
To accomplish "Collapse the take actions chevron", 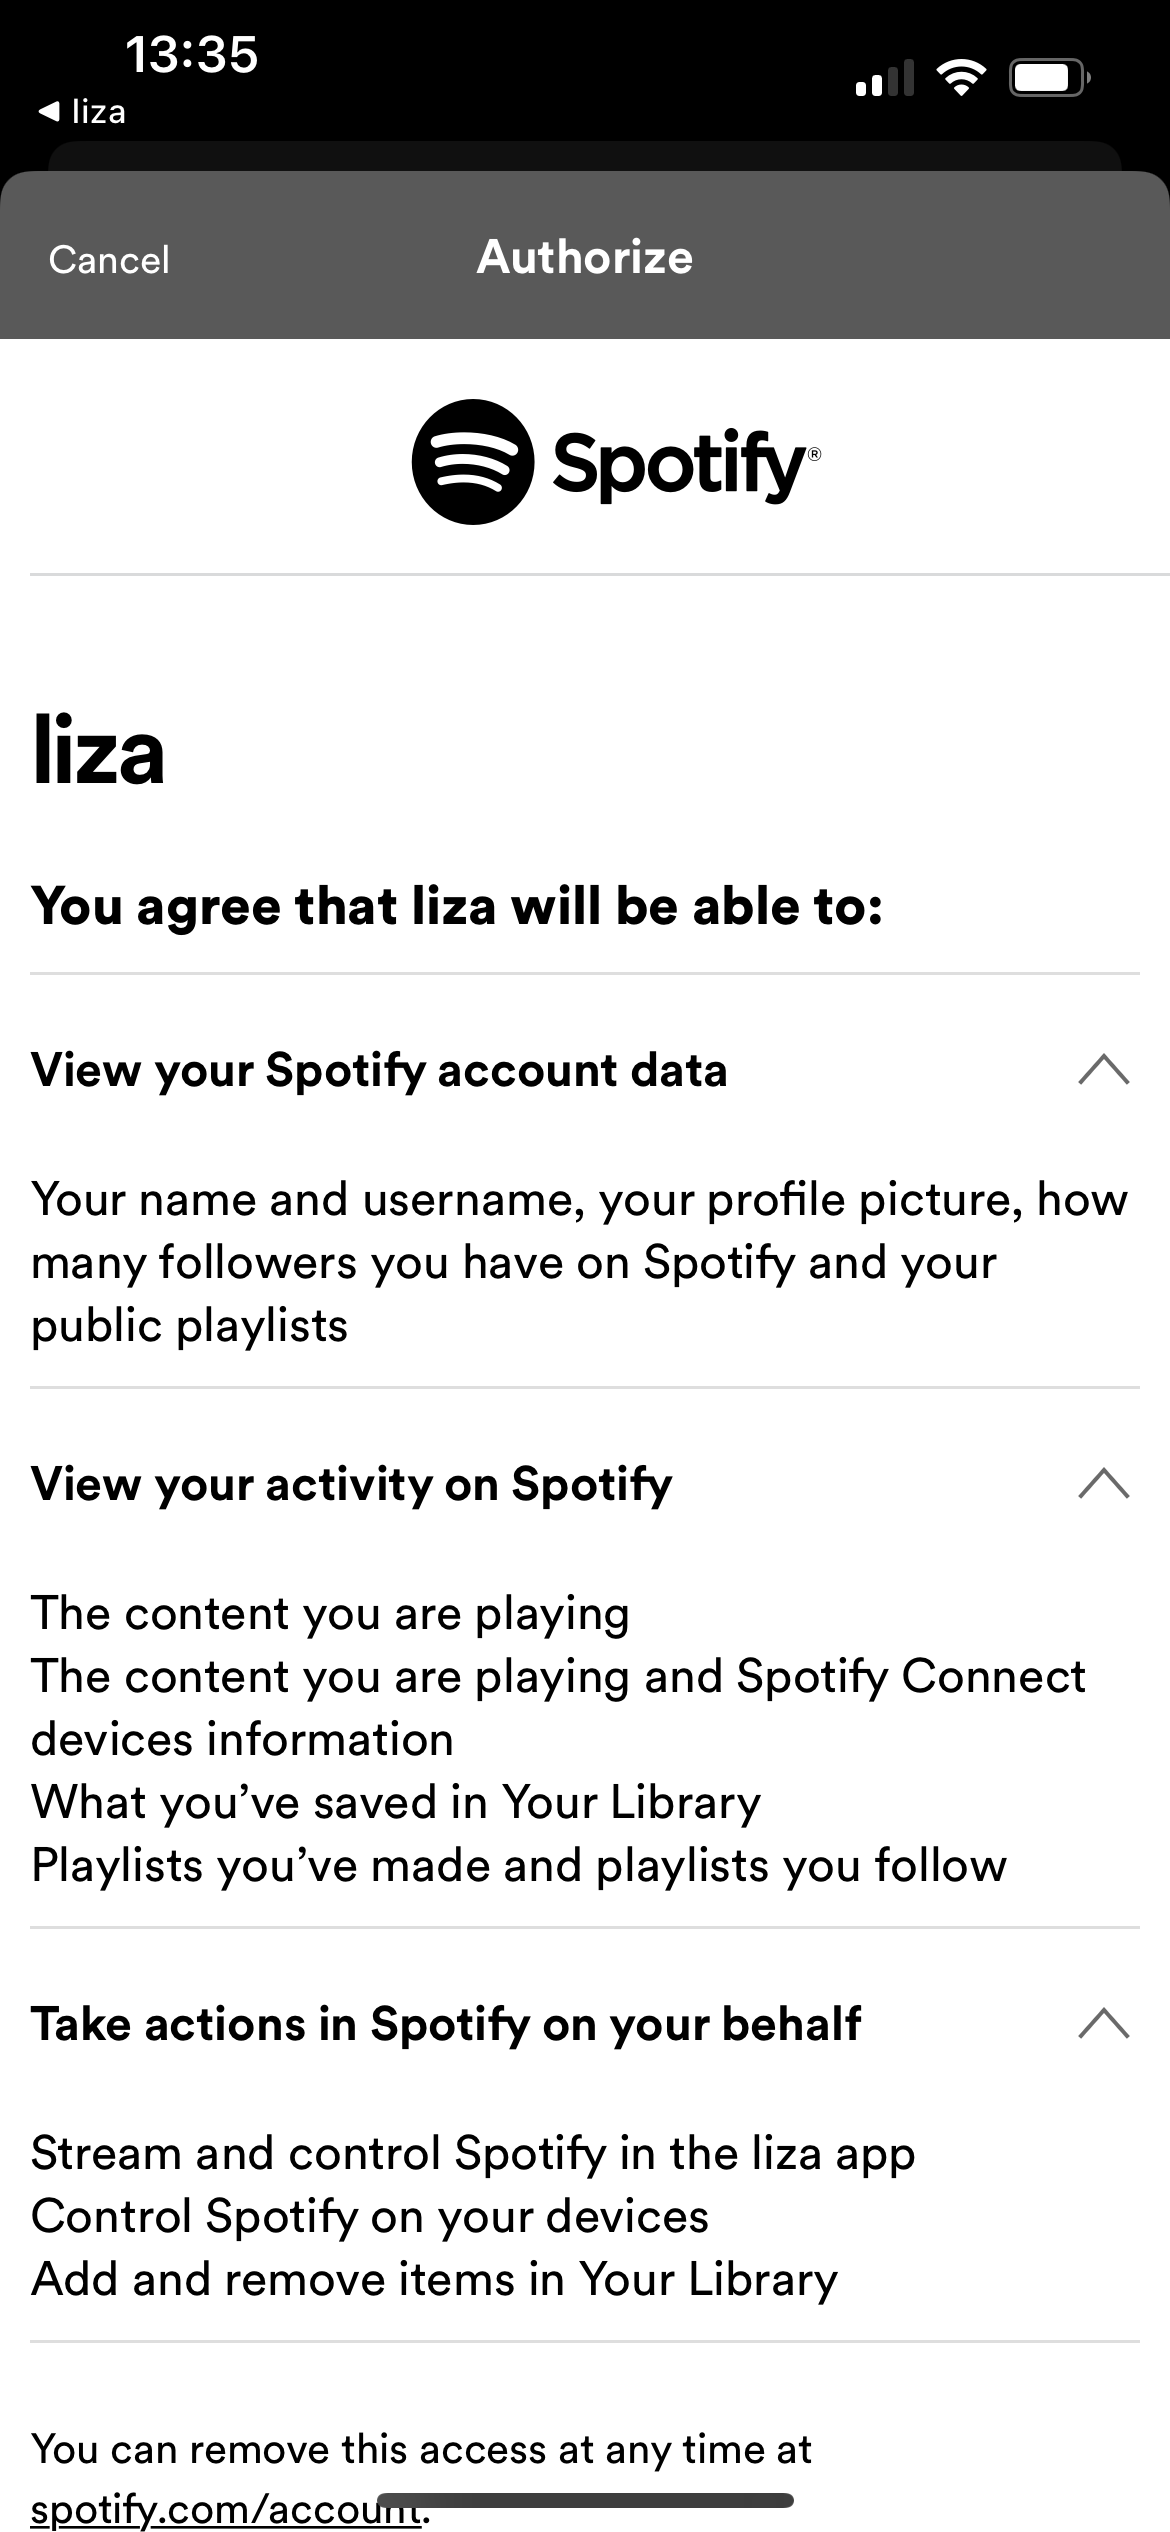I will point(1104,2023).
